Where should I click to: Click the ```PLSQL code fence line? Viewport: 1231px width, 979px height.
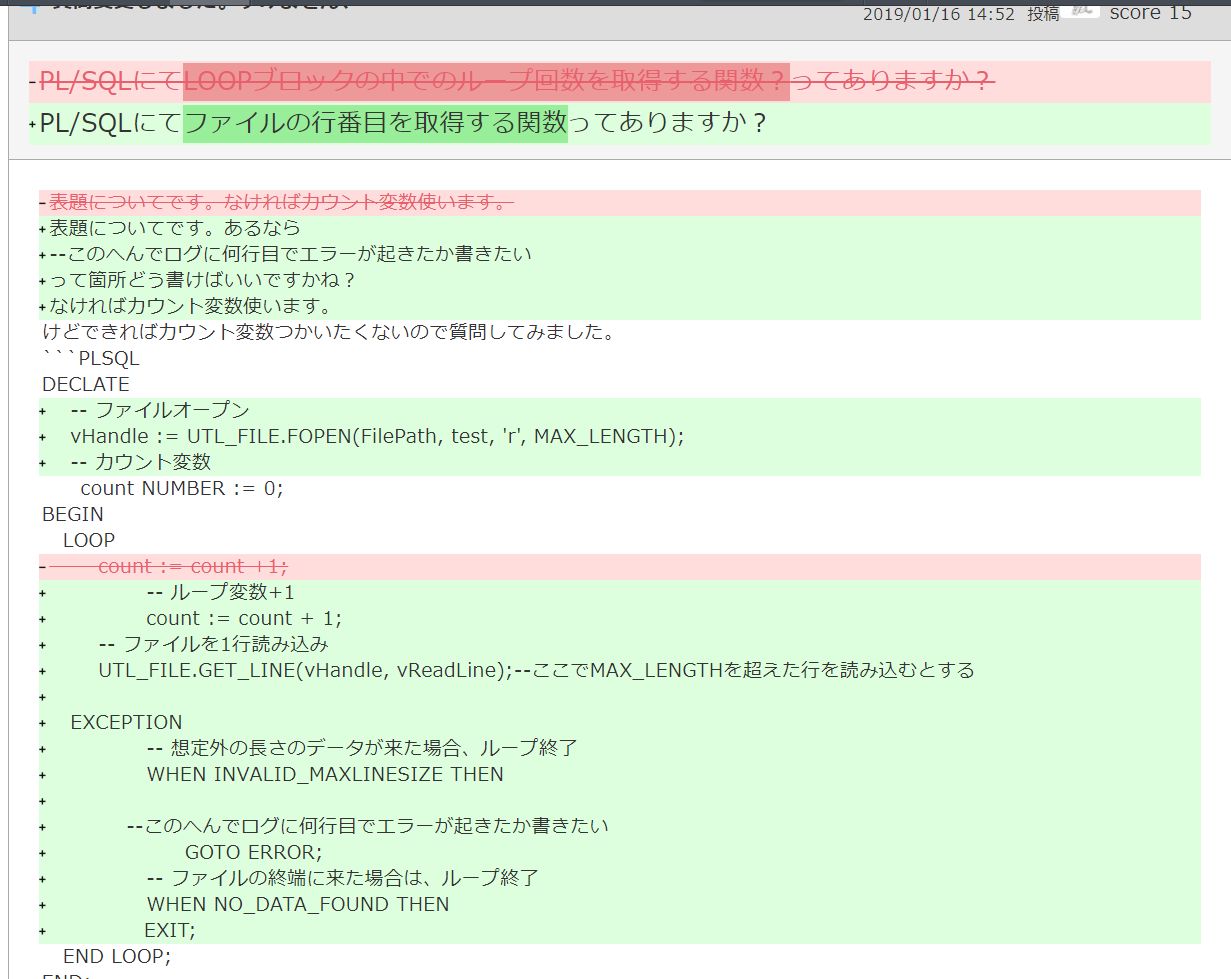coord(91,358)
